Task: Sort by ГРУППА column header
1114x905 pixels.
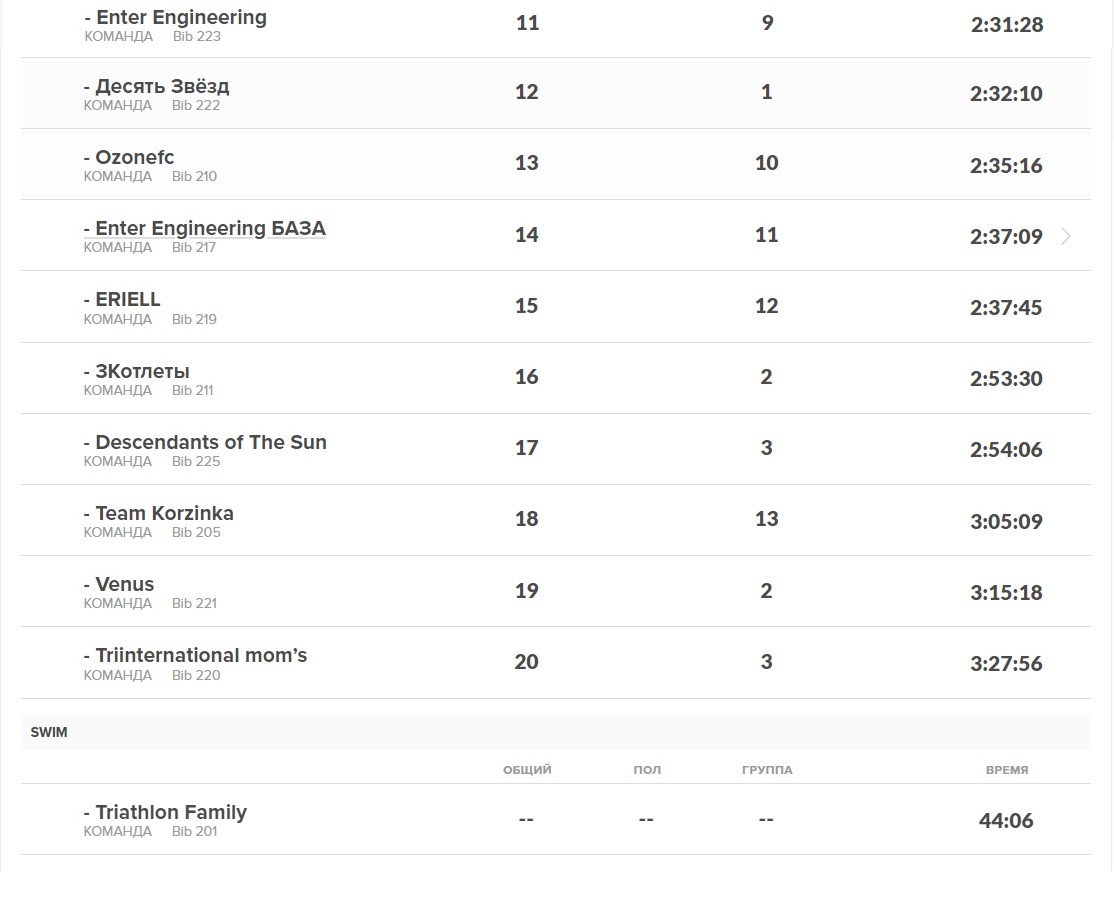Action: 767,770
